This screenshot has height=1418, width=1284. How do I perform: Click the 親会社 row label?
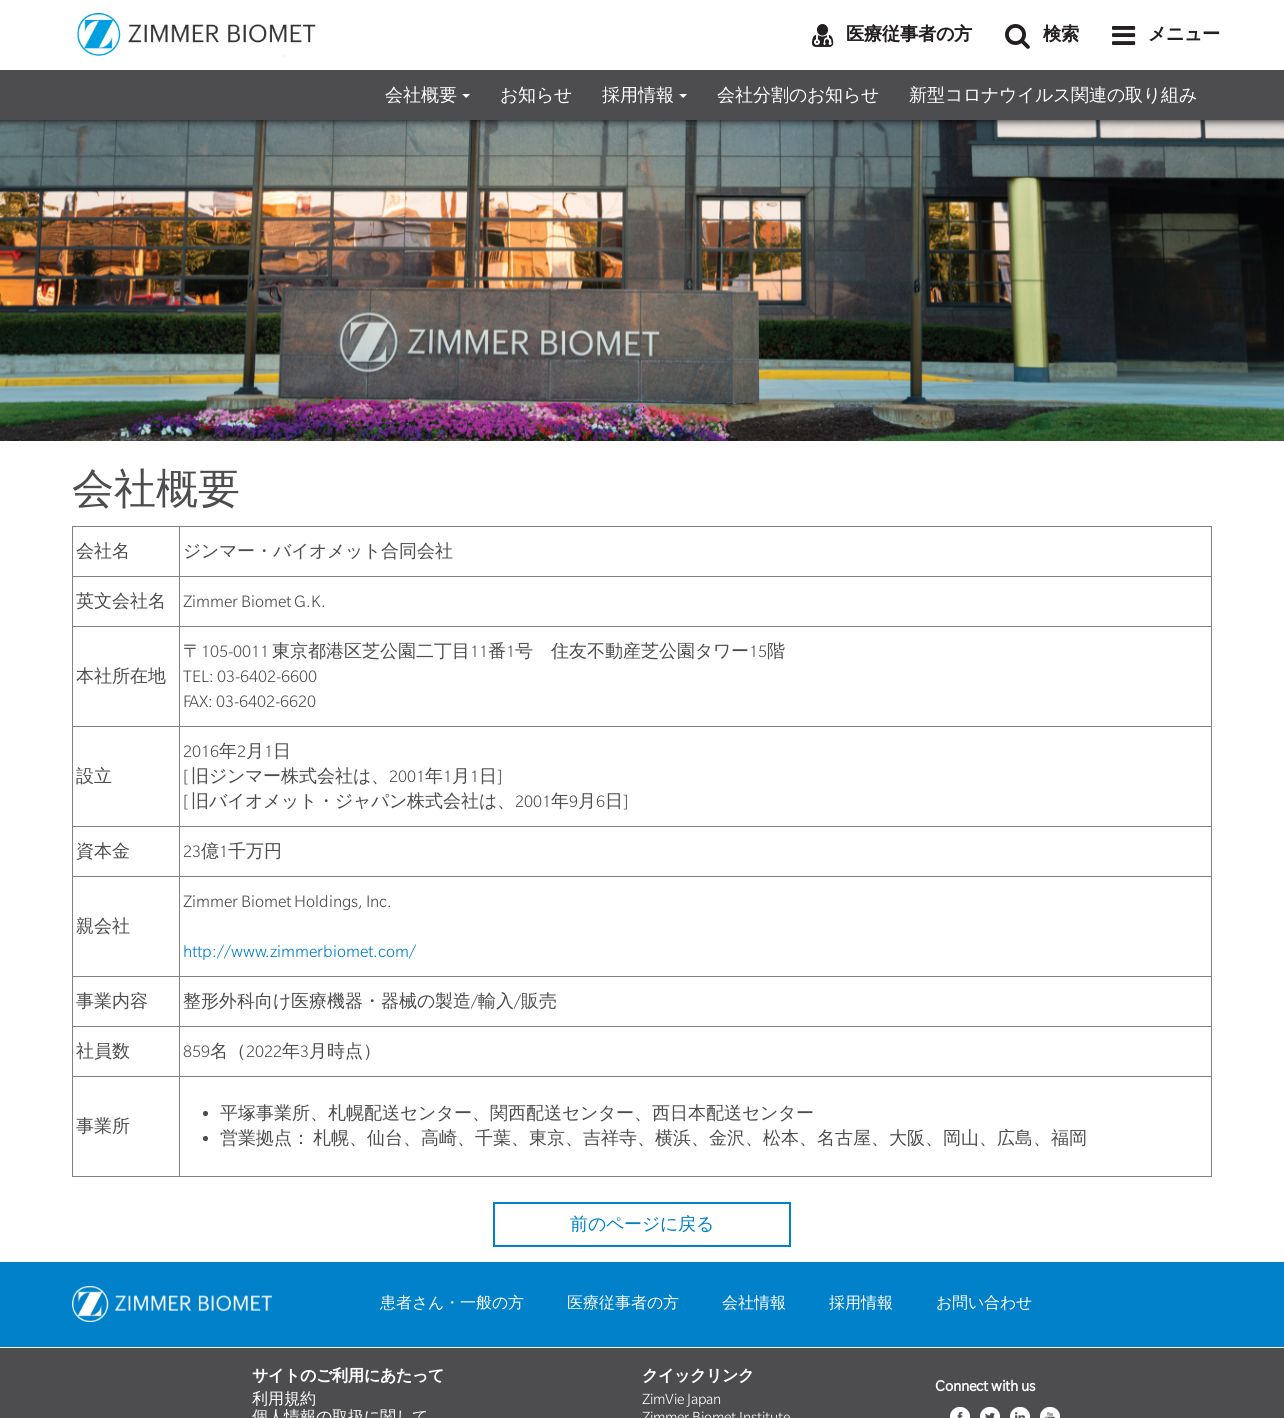[103, 926]
